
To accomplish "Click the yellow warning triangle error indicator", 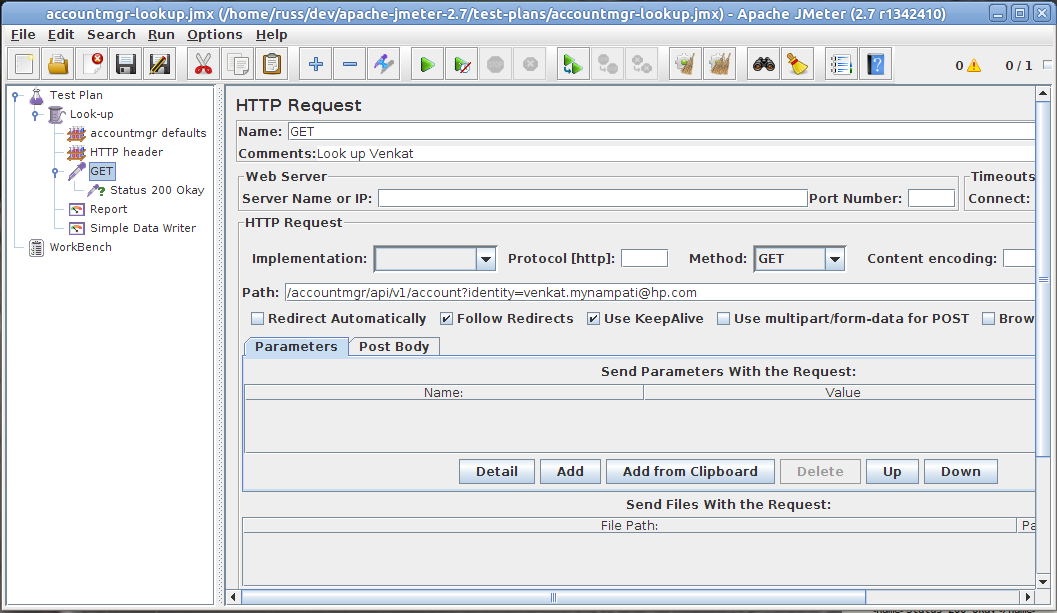I will pyautogui.click(x=974, y=65).
